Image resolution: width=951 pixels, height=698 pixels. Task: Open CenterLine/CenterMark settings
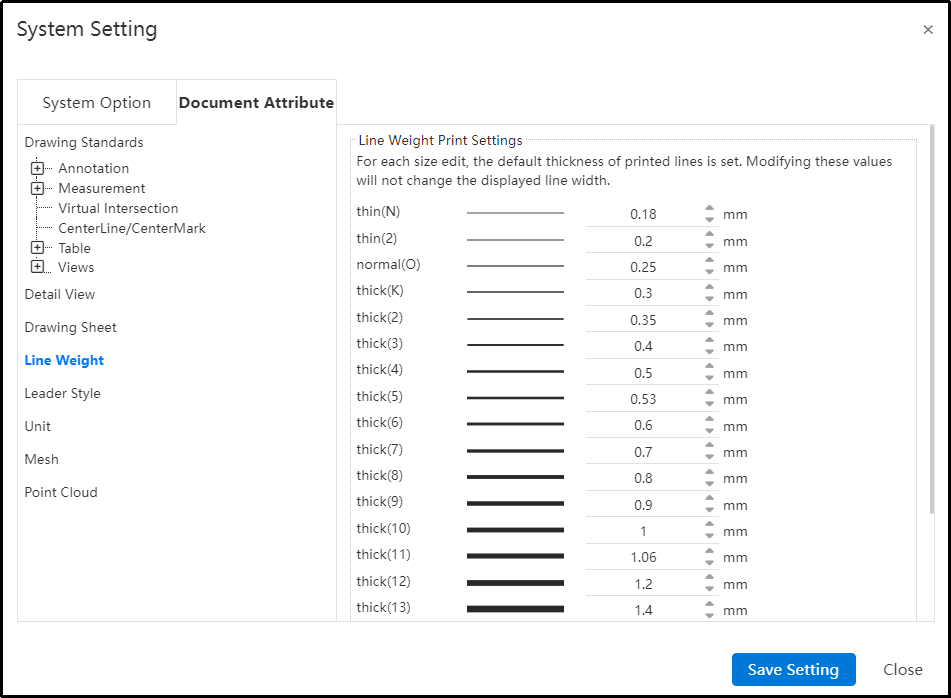(132, 228)
